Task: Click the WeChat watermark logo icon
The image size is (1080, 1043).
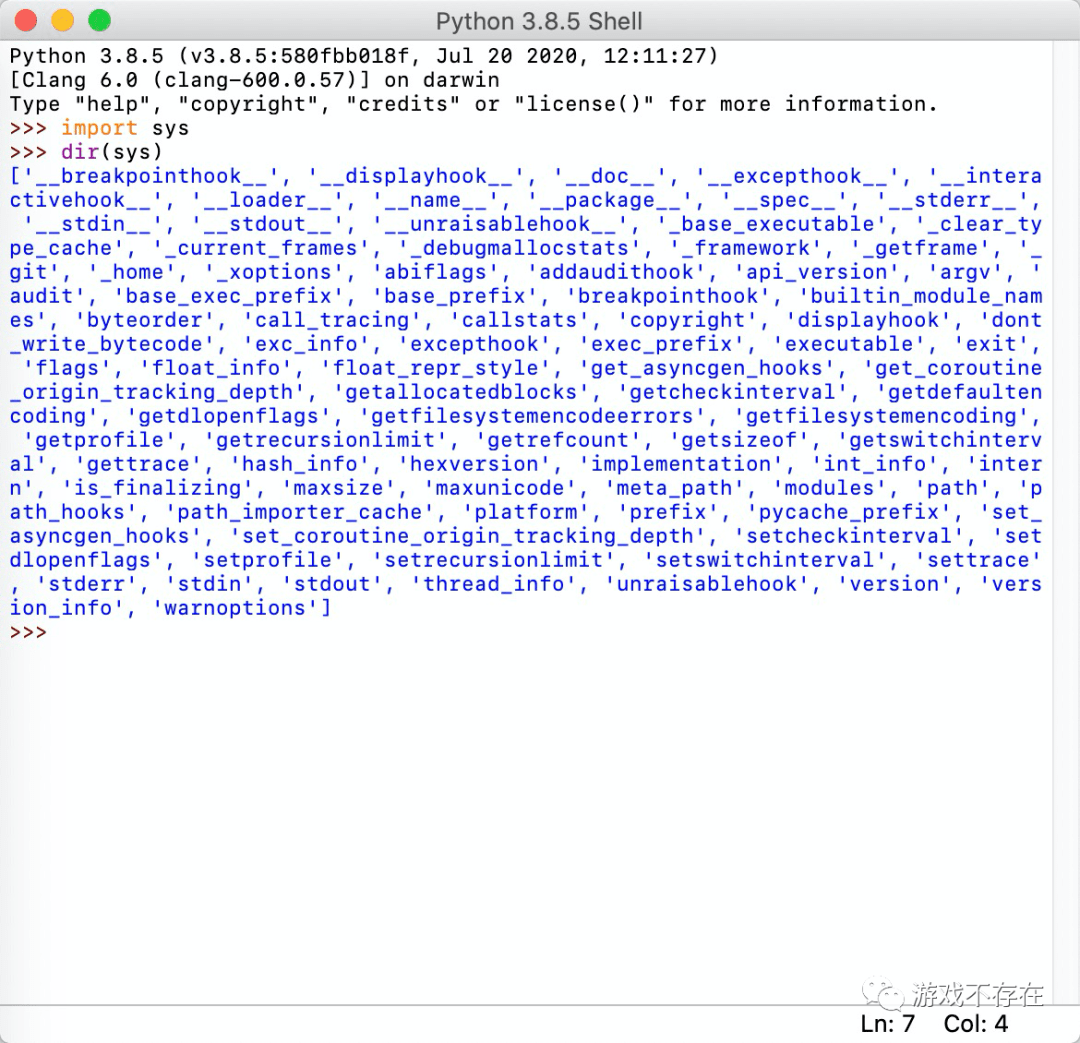Action: (884, 991)
